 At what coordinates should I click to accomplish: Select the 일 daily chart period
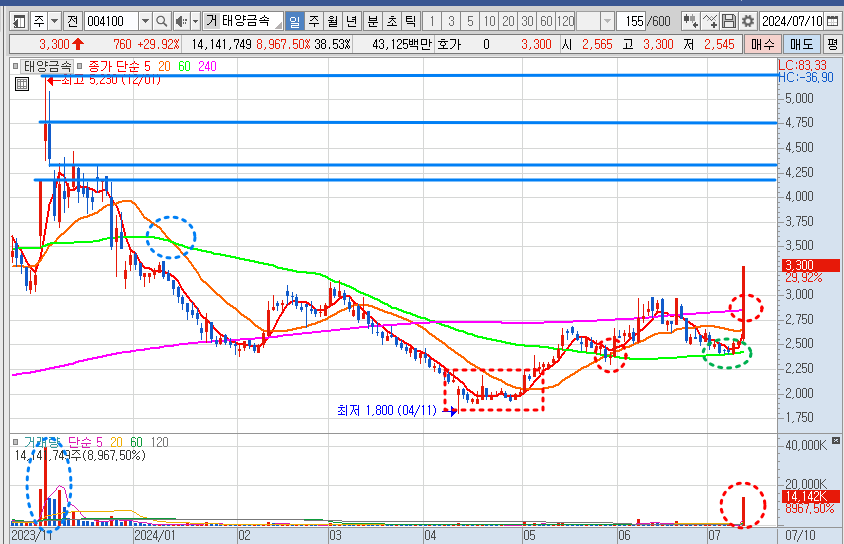294,22
